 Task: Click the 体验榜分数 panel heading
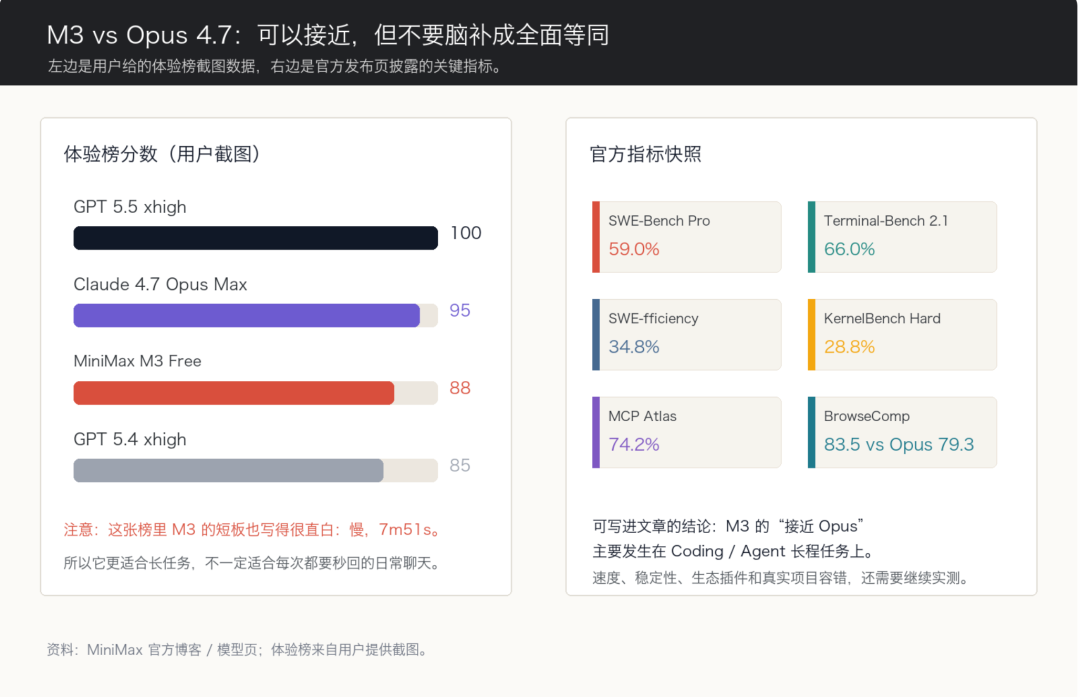click(x=164, y=154)
